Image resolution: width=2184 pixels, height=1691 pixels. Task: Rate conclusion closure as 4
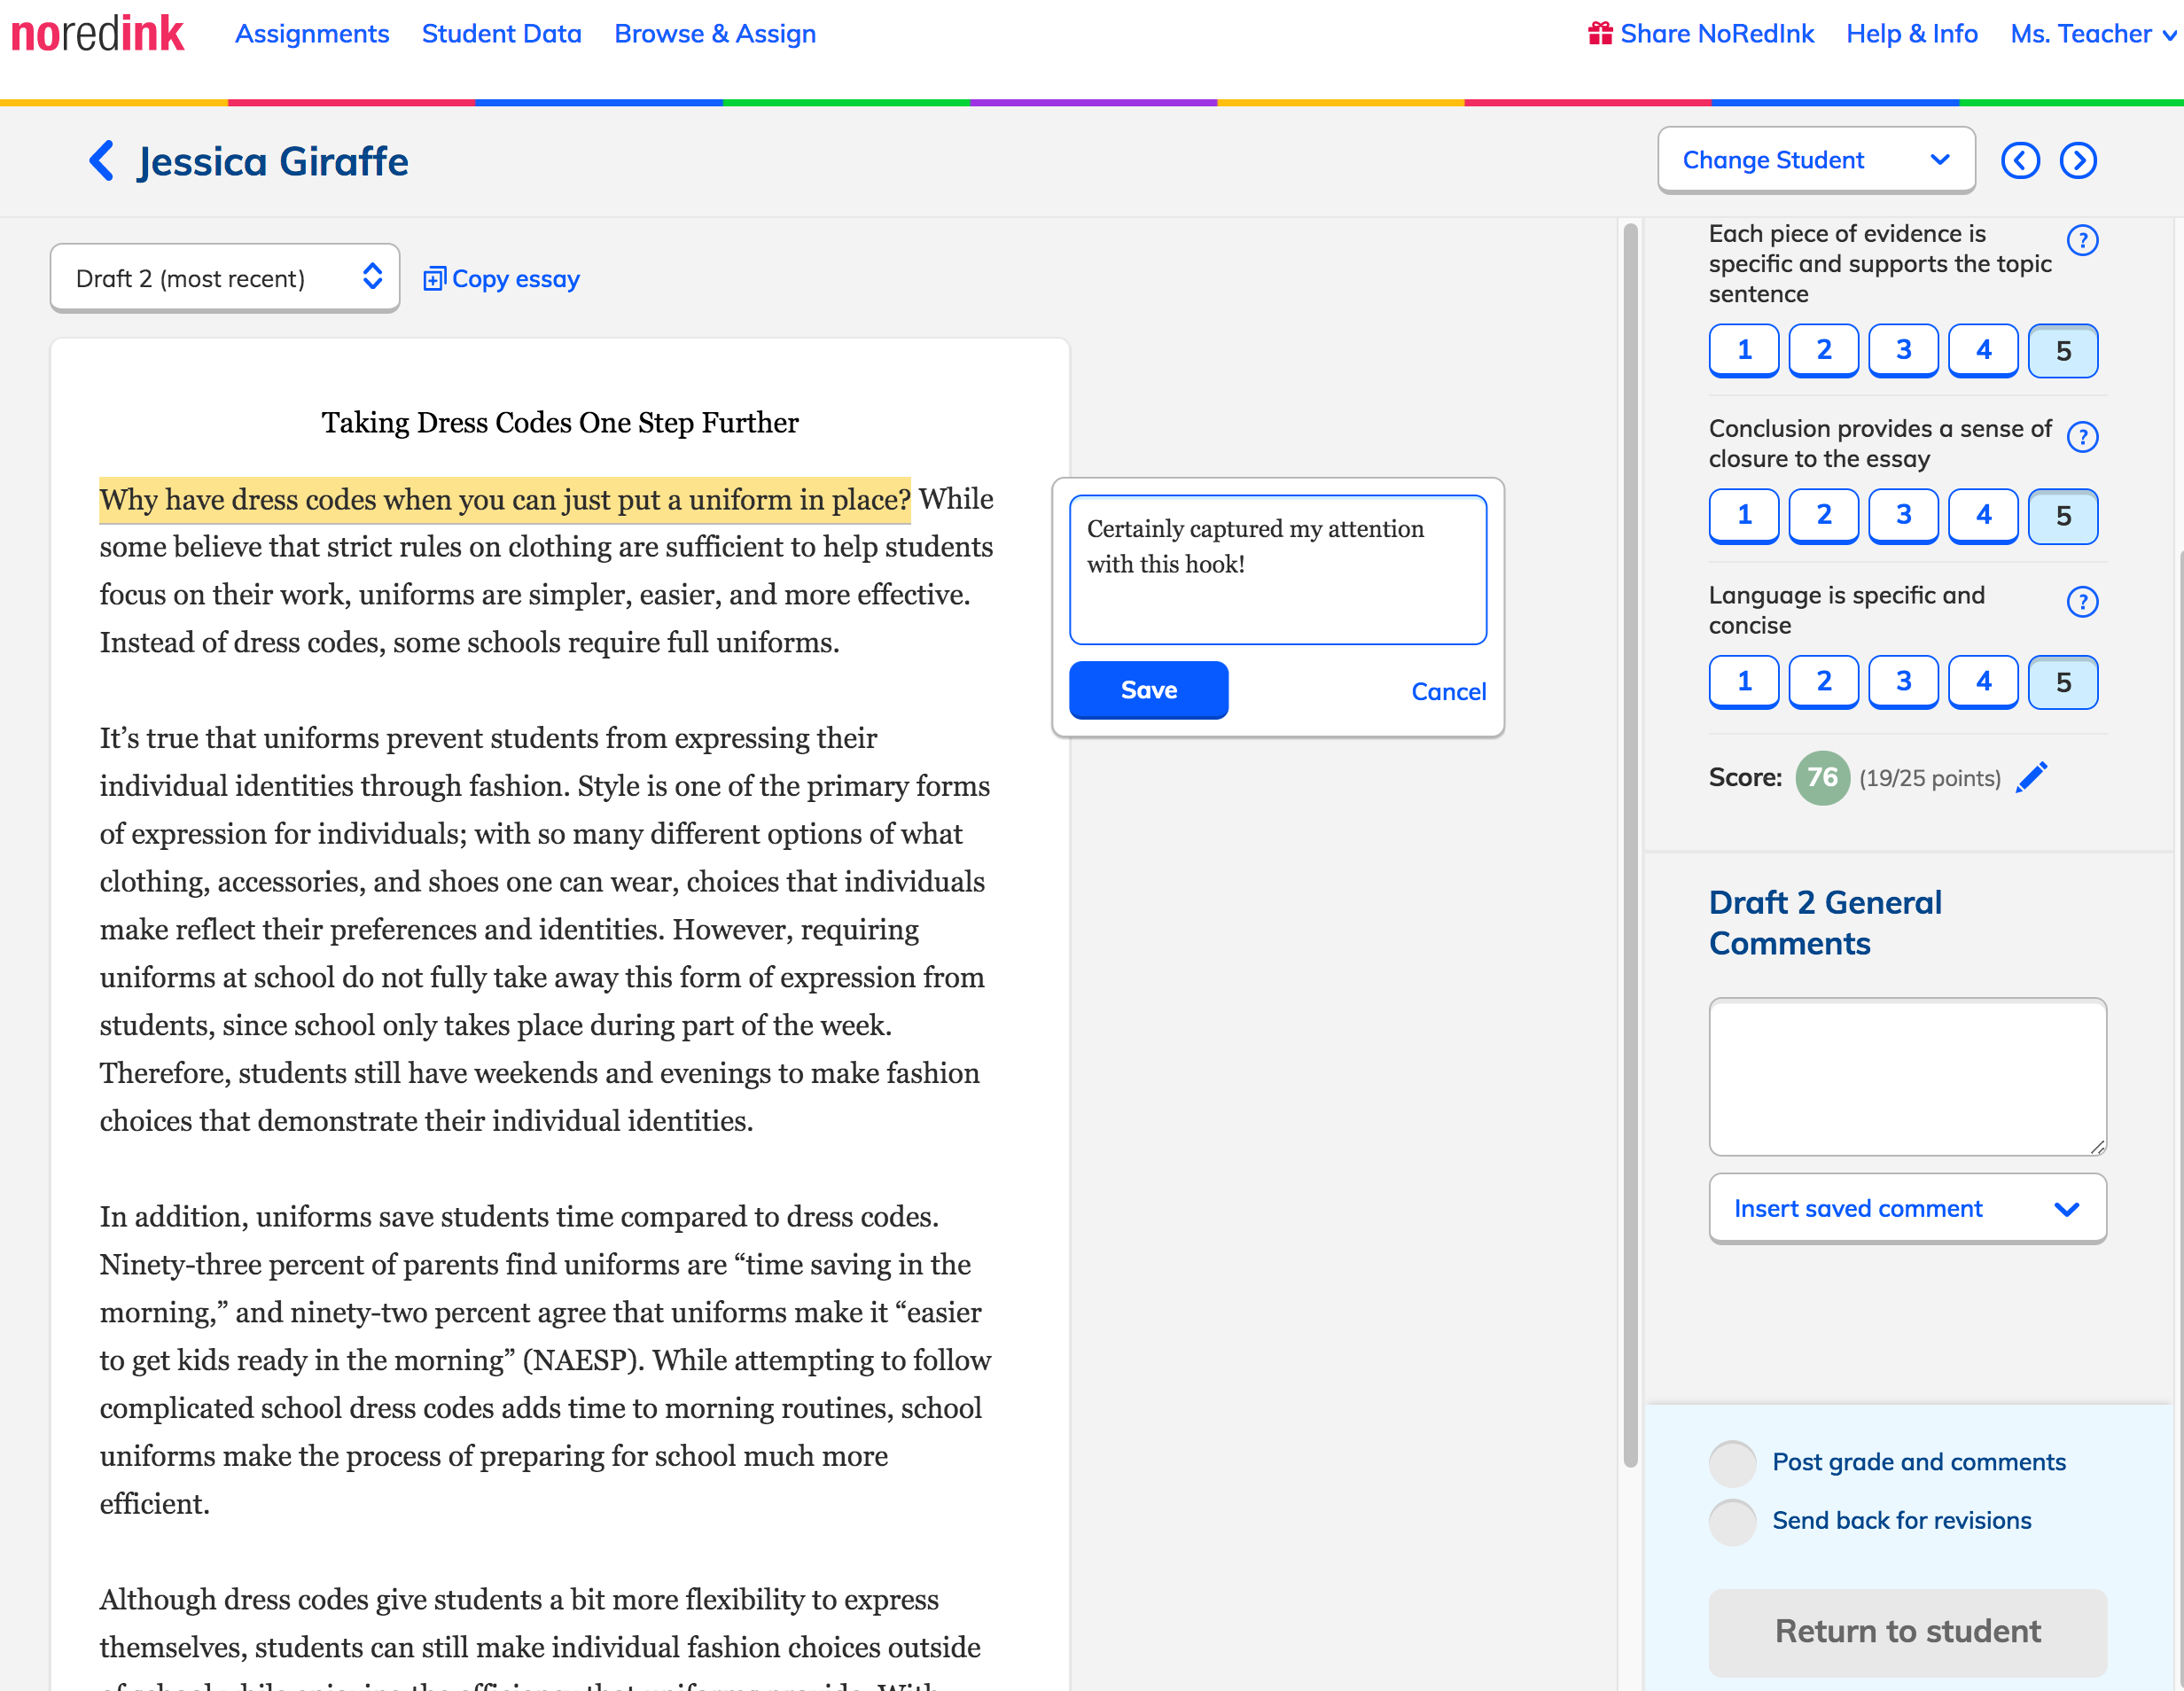1983,515
